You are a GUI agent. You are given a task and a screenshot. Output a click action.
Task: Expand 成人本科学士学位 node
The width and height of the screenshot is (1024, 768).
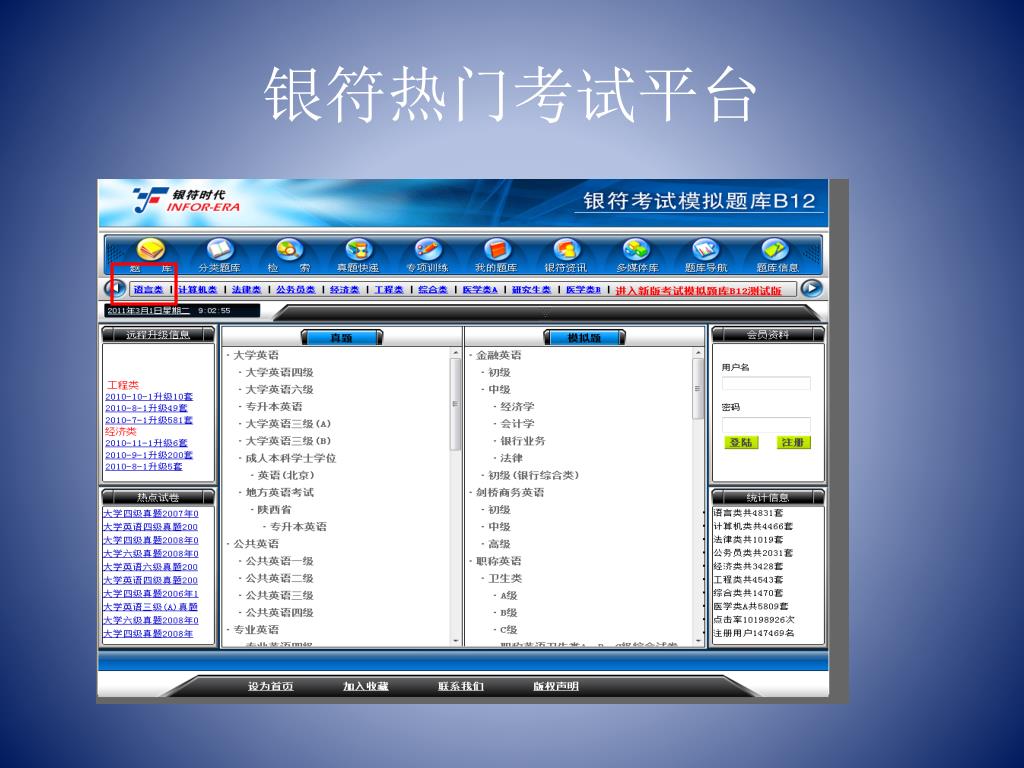291,458
